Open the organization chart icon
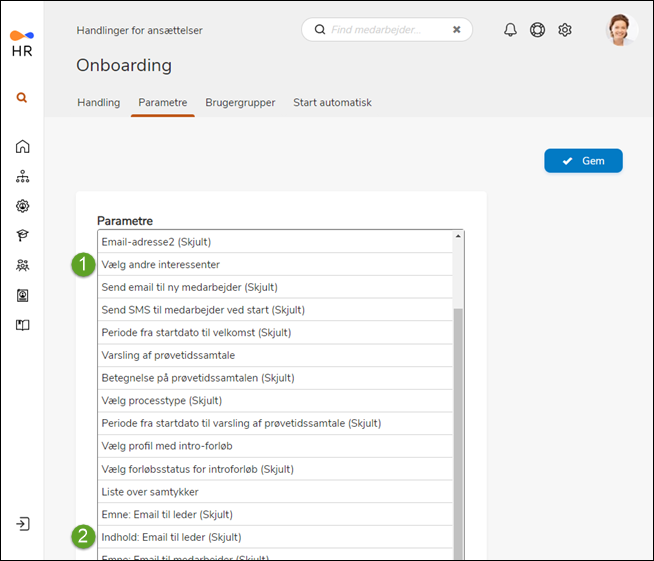The width and height of the screenshot is (654, 561). [x=22, y=177]
